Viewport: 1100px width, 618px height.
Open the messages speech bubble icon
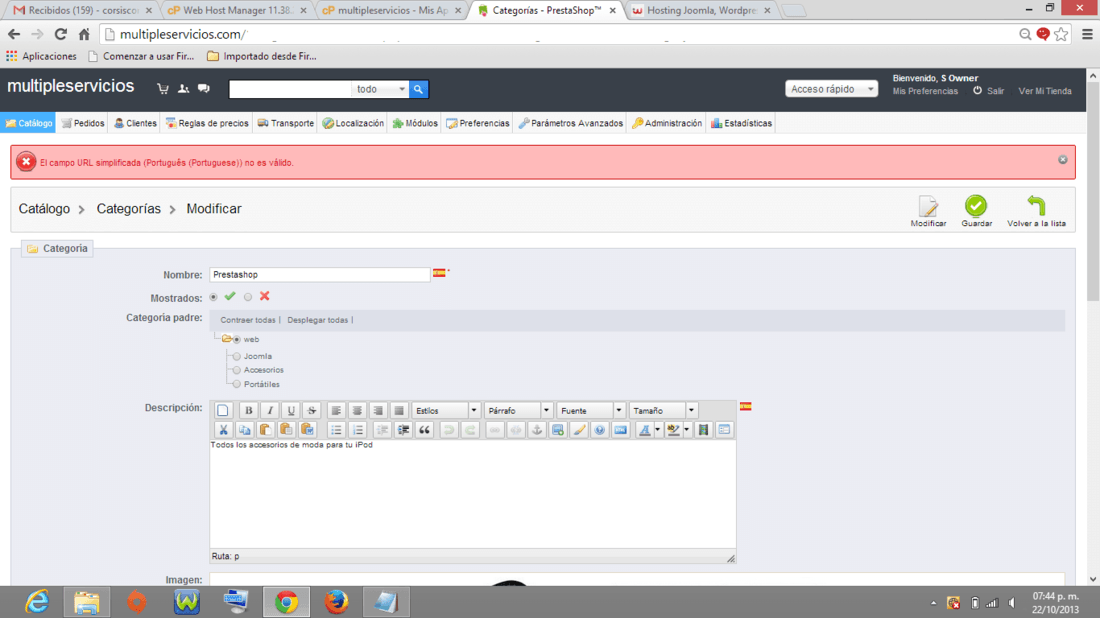(x=203, y=88)
